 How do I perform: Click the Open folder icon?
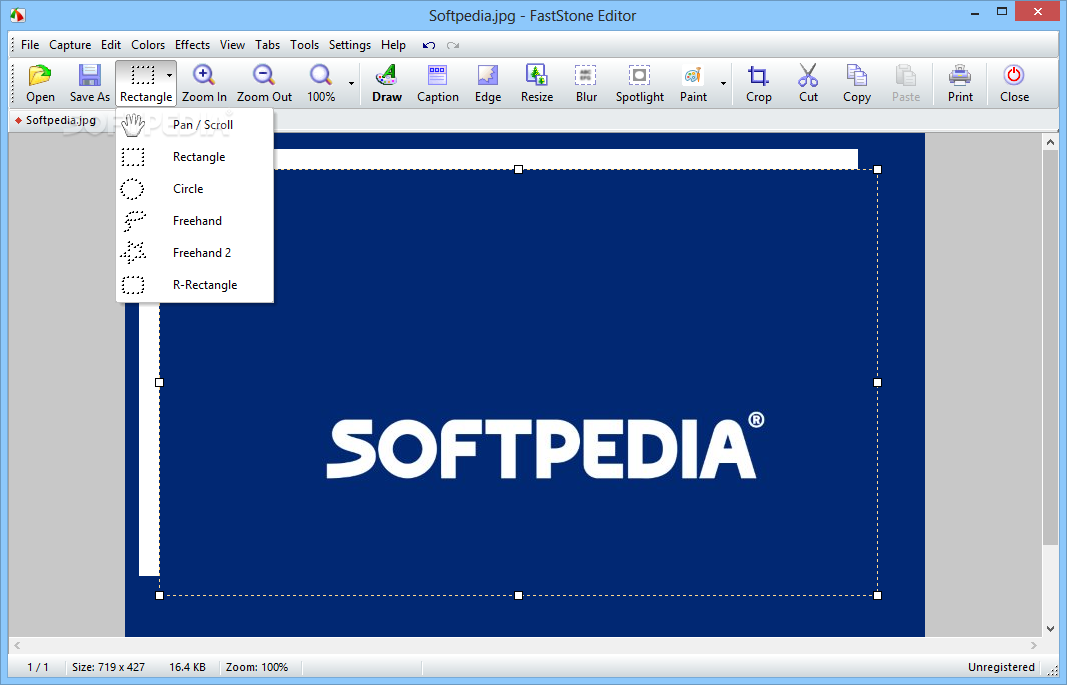pos(40,75)
